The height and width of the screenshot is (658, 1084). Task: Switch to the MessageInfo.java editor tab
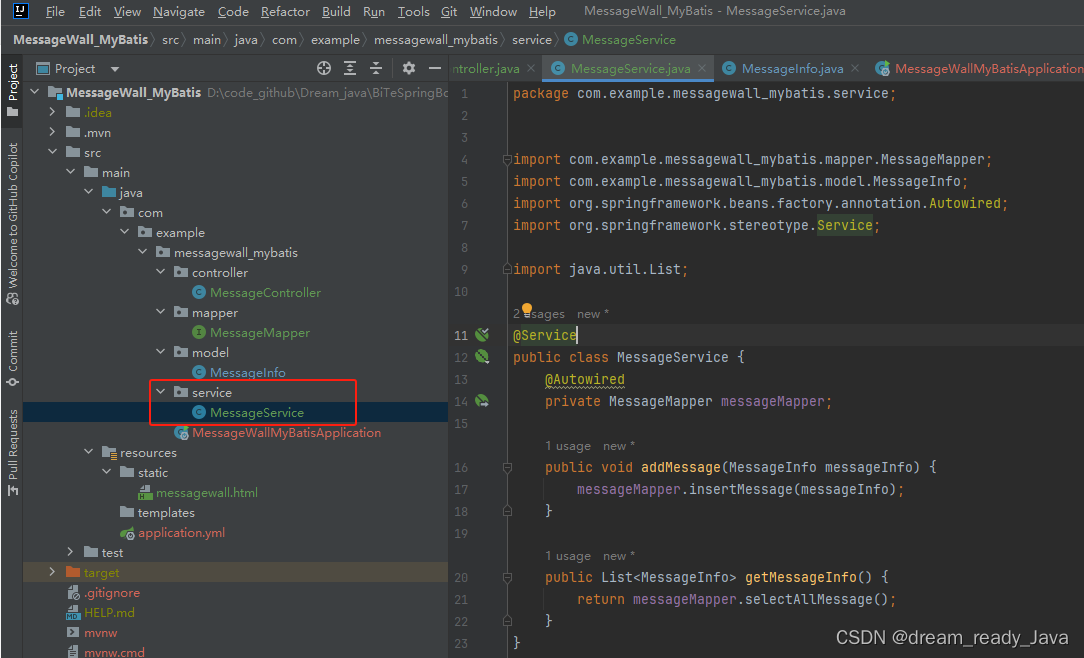(x=792, y=68)
